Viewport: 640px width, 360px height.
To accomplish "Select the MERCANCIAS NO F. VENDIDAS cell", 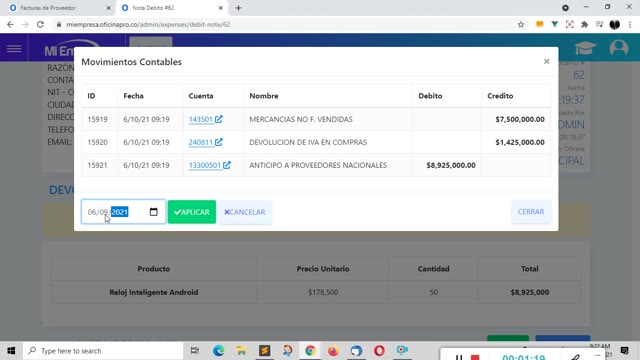I will point(328,119).
